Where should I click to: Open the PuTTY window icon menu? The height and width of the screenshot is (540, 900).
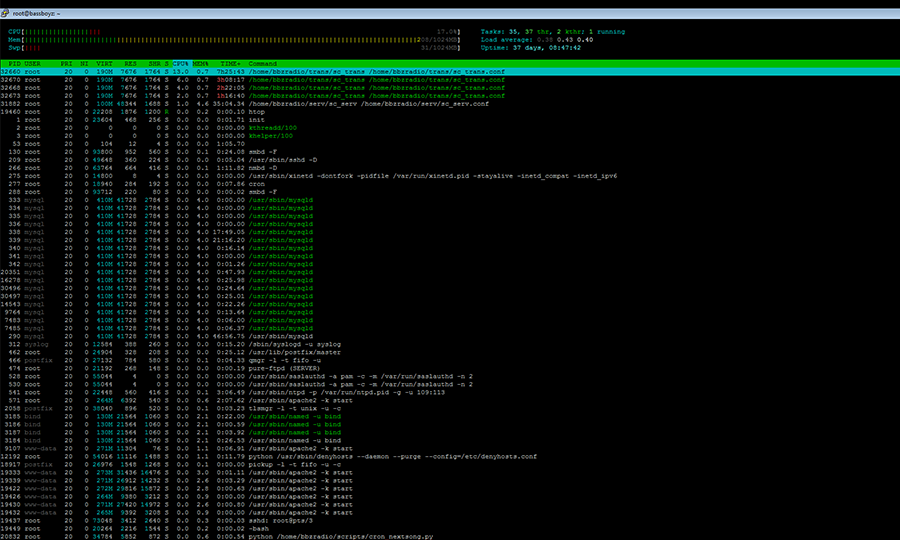(5, 13)
